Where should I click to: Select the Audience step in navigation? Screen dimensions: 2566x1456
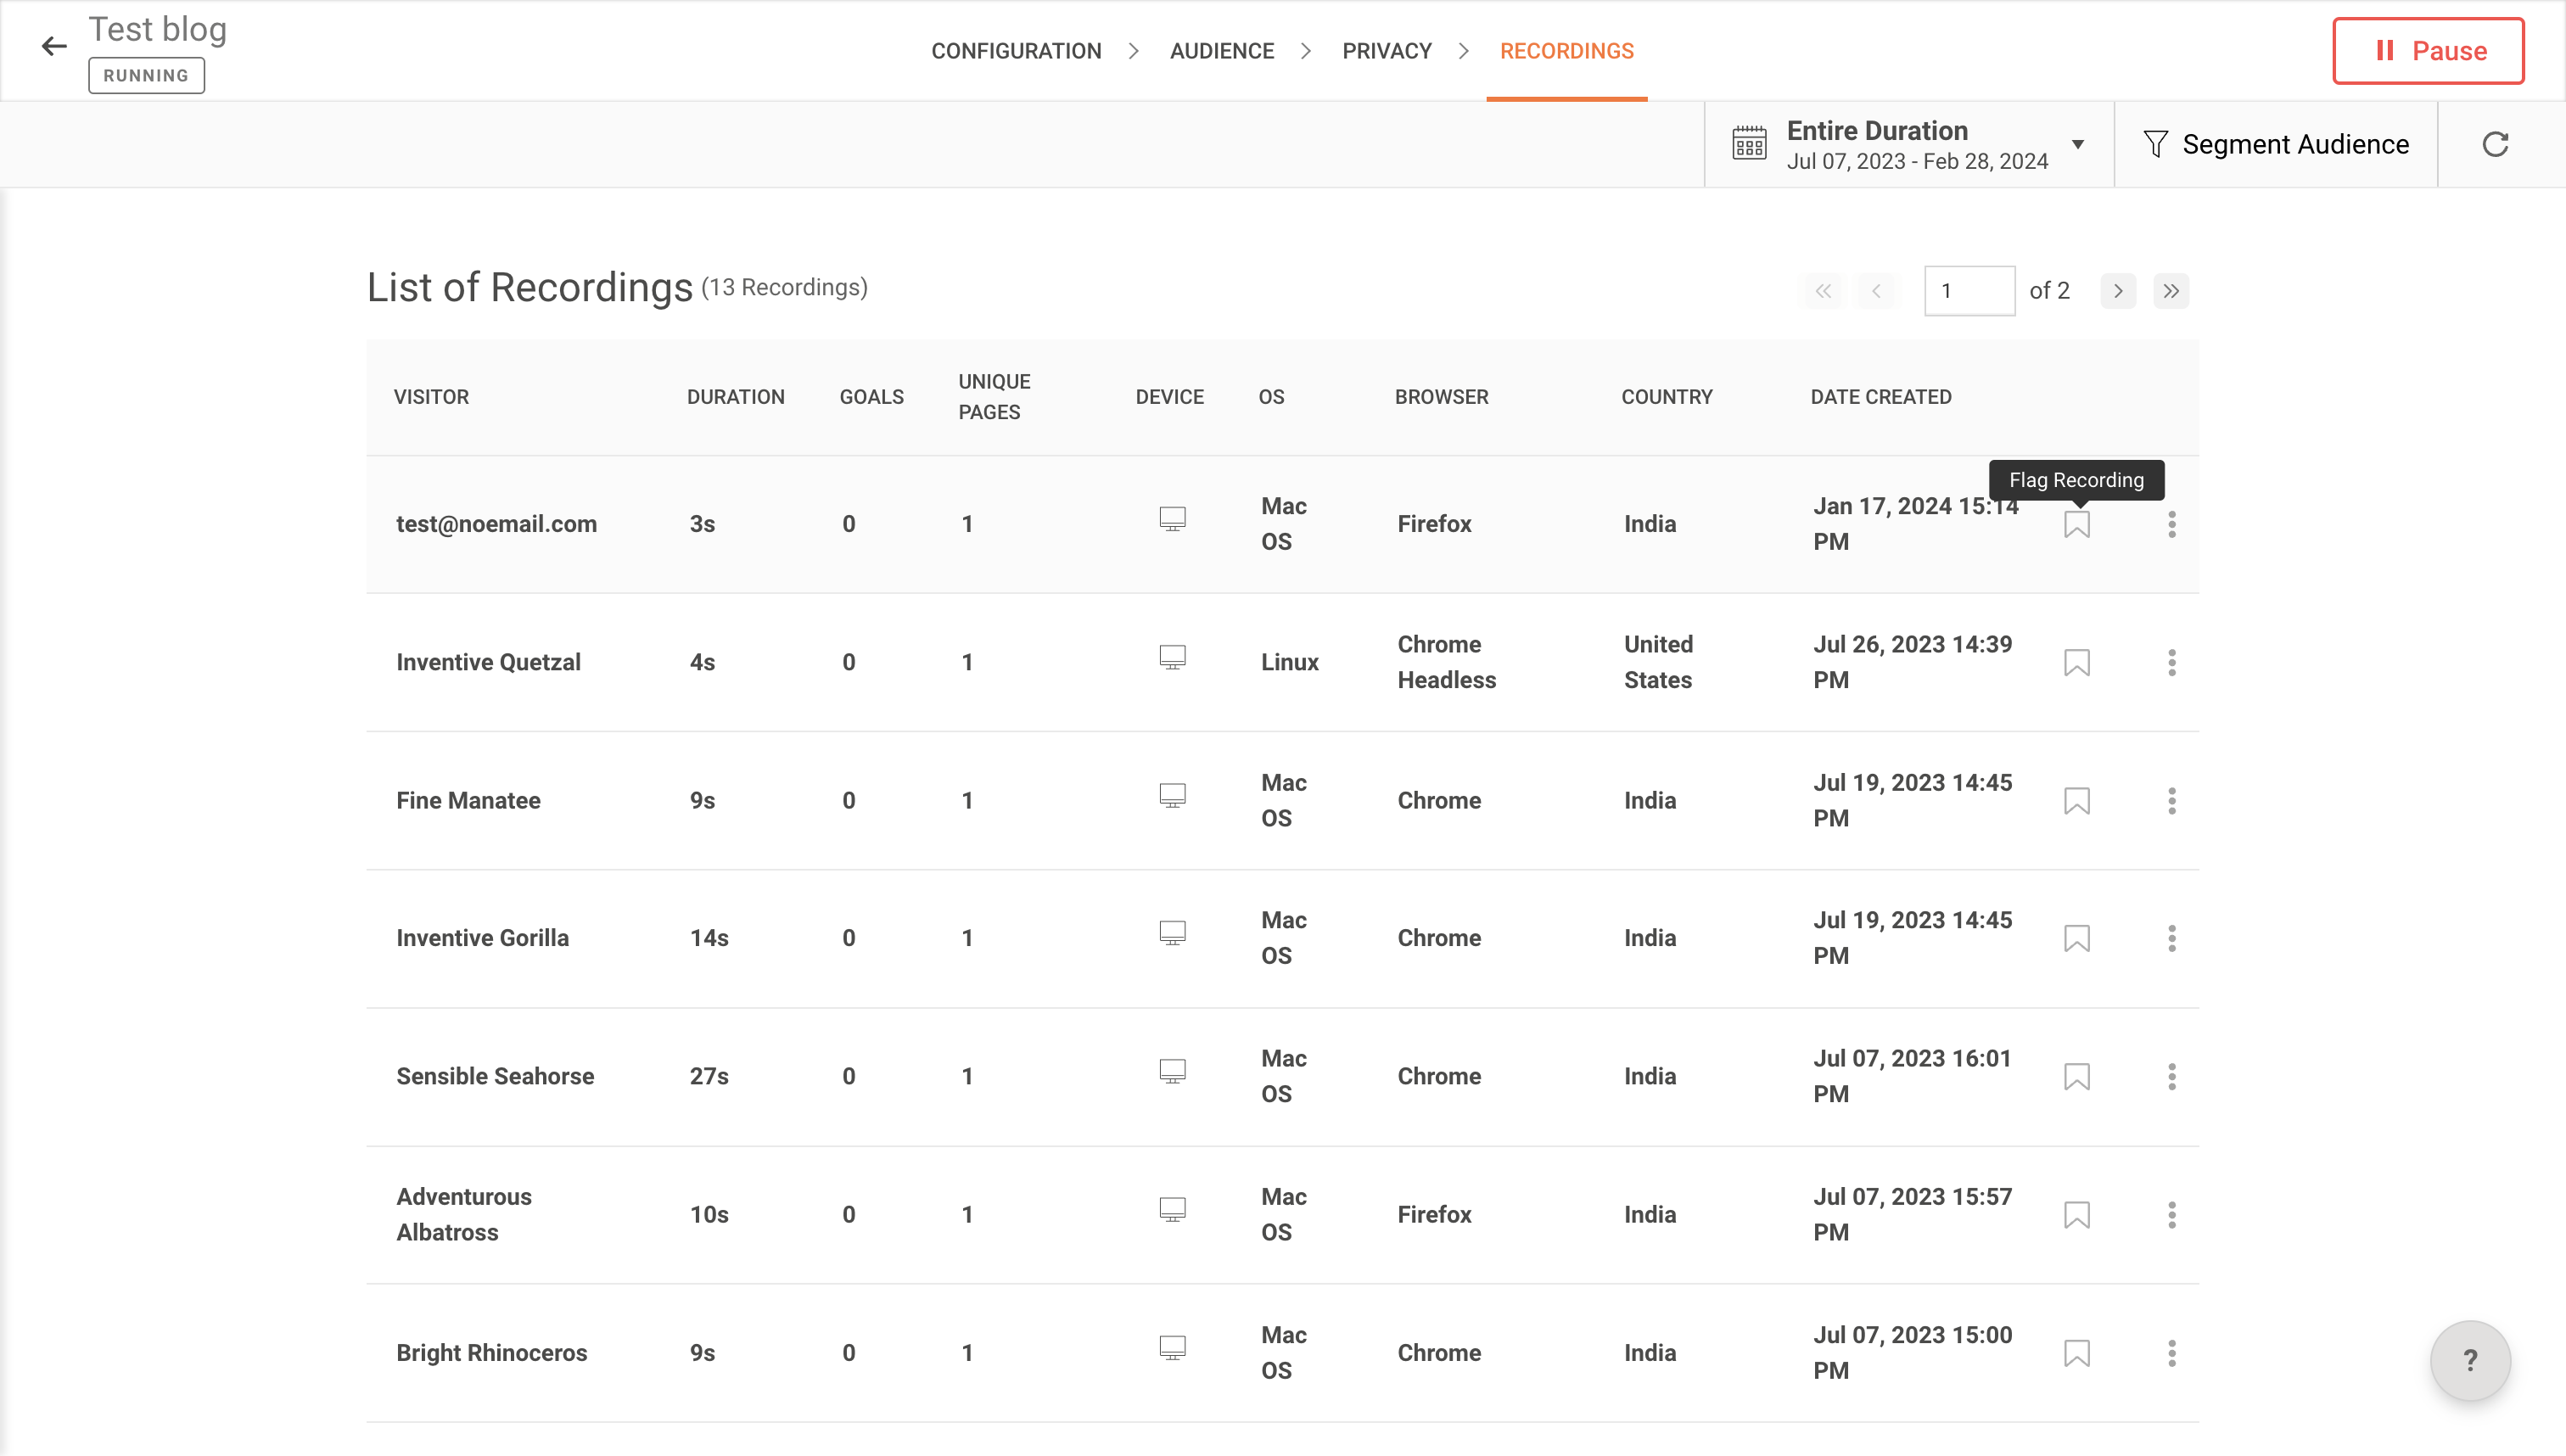(x=1221, y=51)
